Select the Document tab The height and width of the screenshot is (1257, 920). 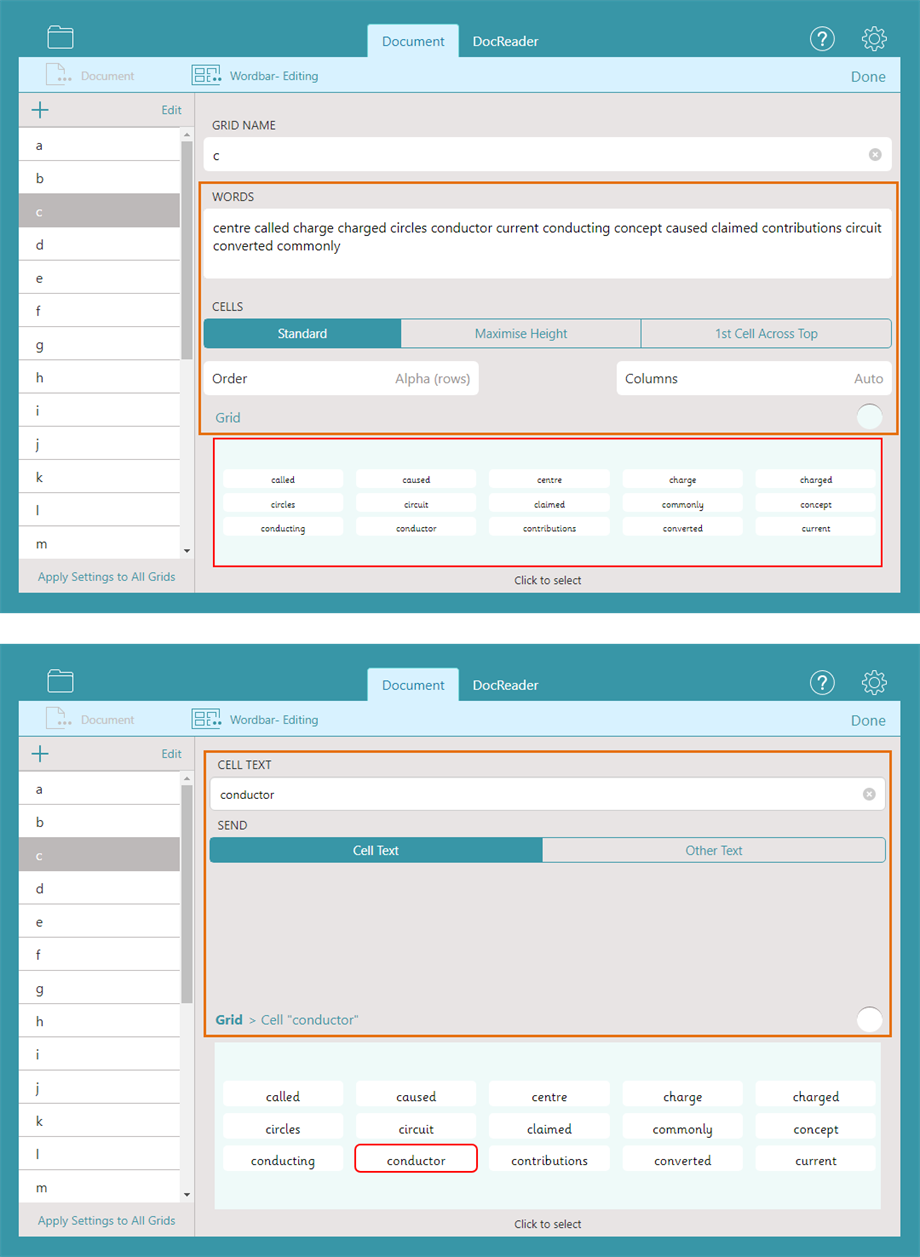click(x=412, y=41)
